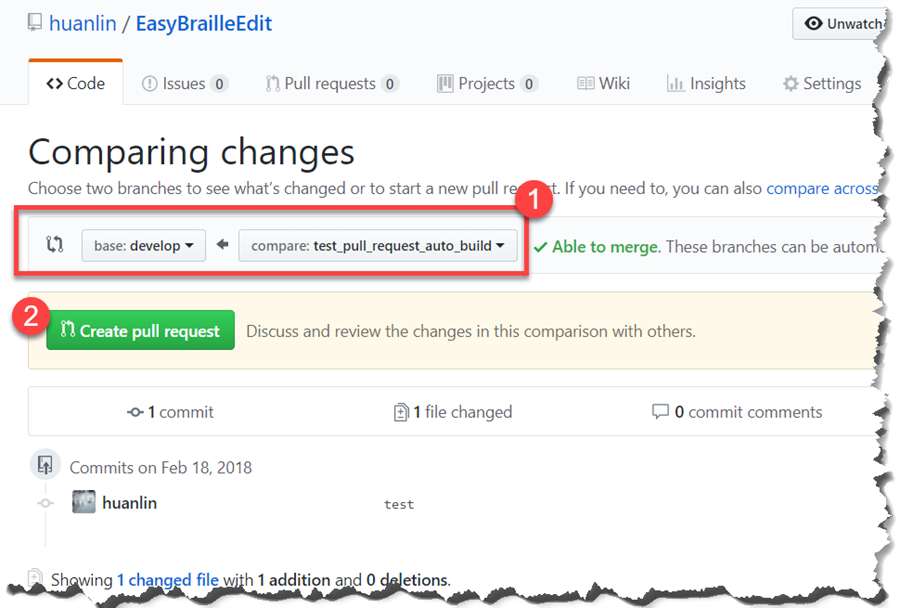Click the 1 commit summary

pos(170,412)
